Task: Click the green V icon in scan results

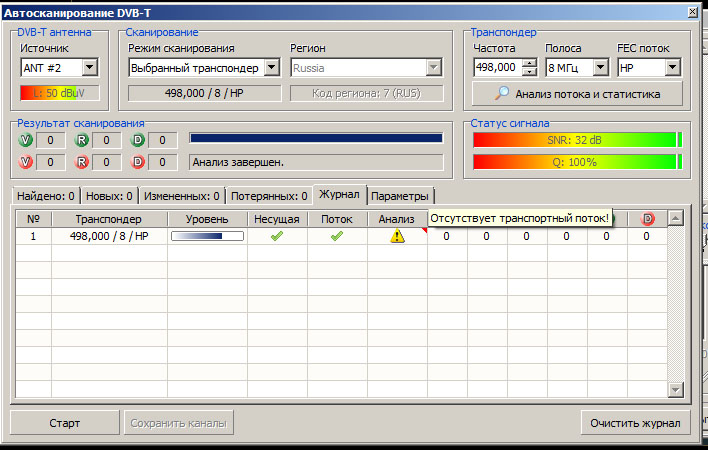Action: pos(26,140)
